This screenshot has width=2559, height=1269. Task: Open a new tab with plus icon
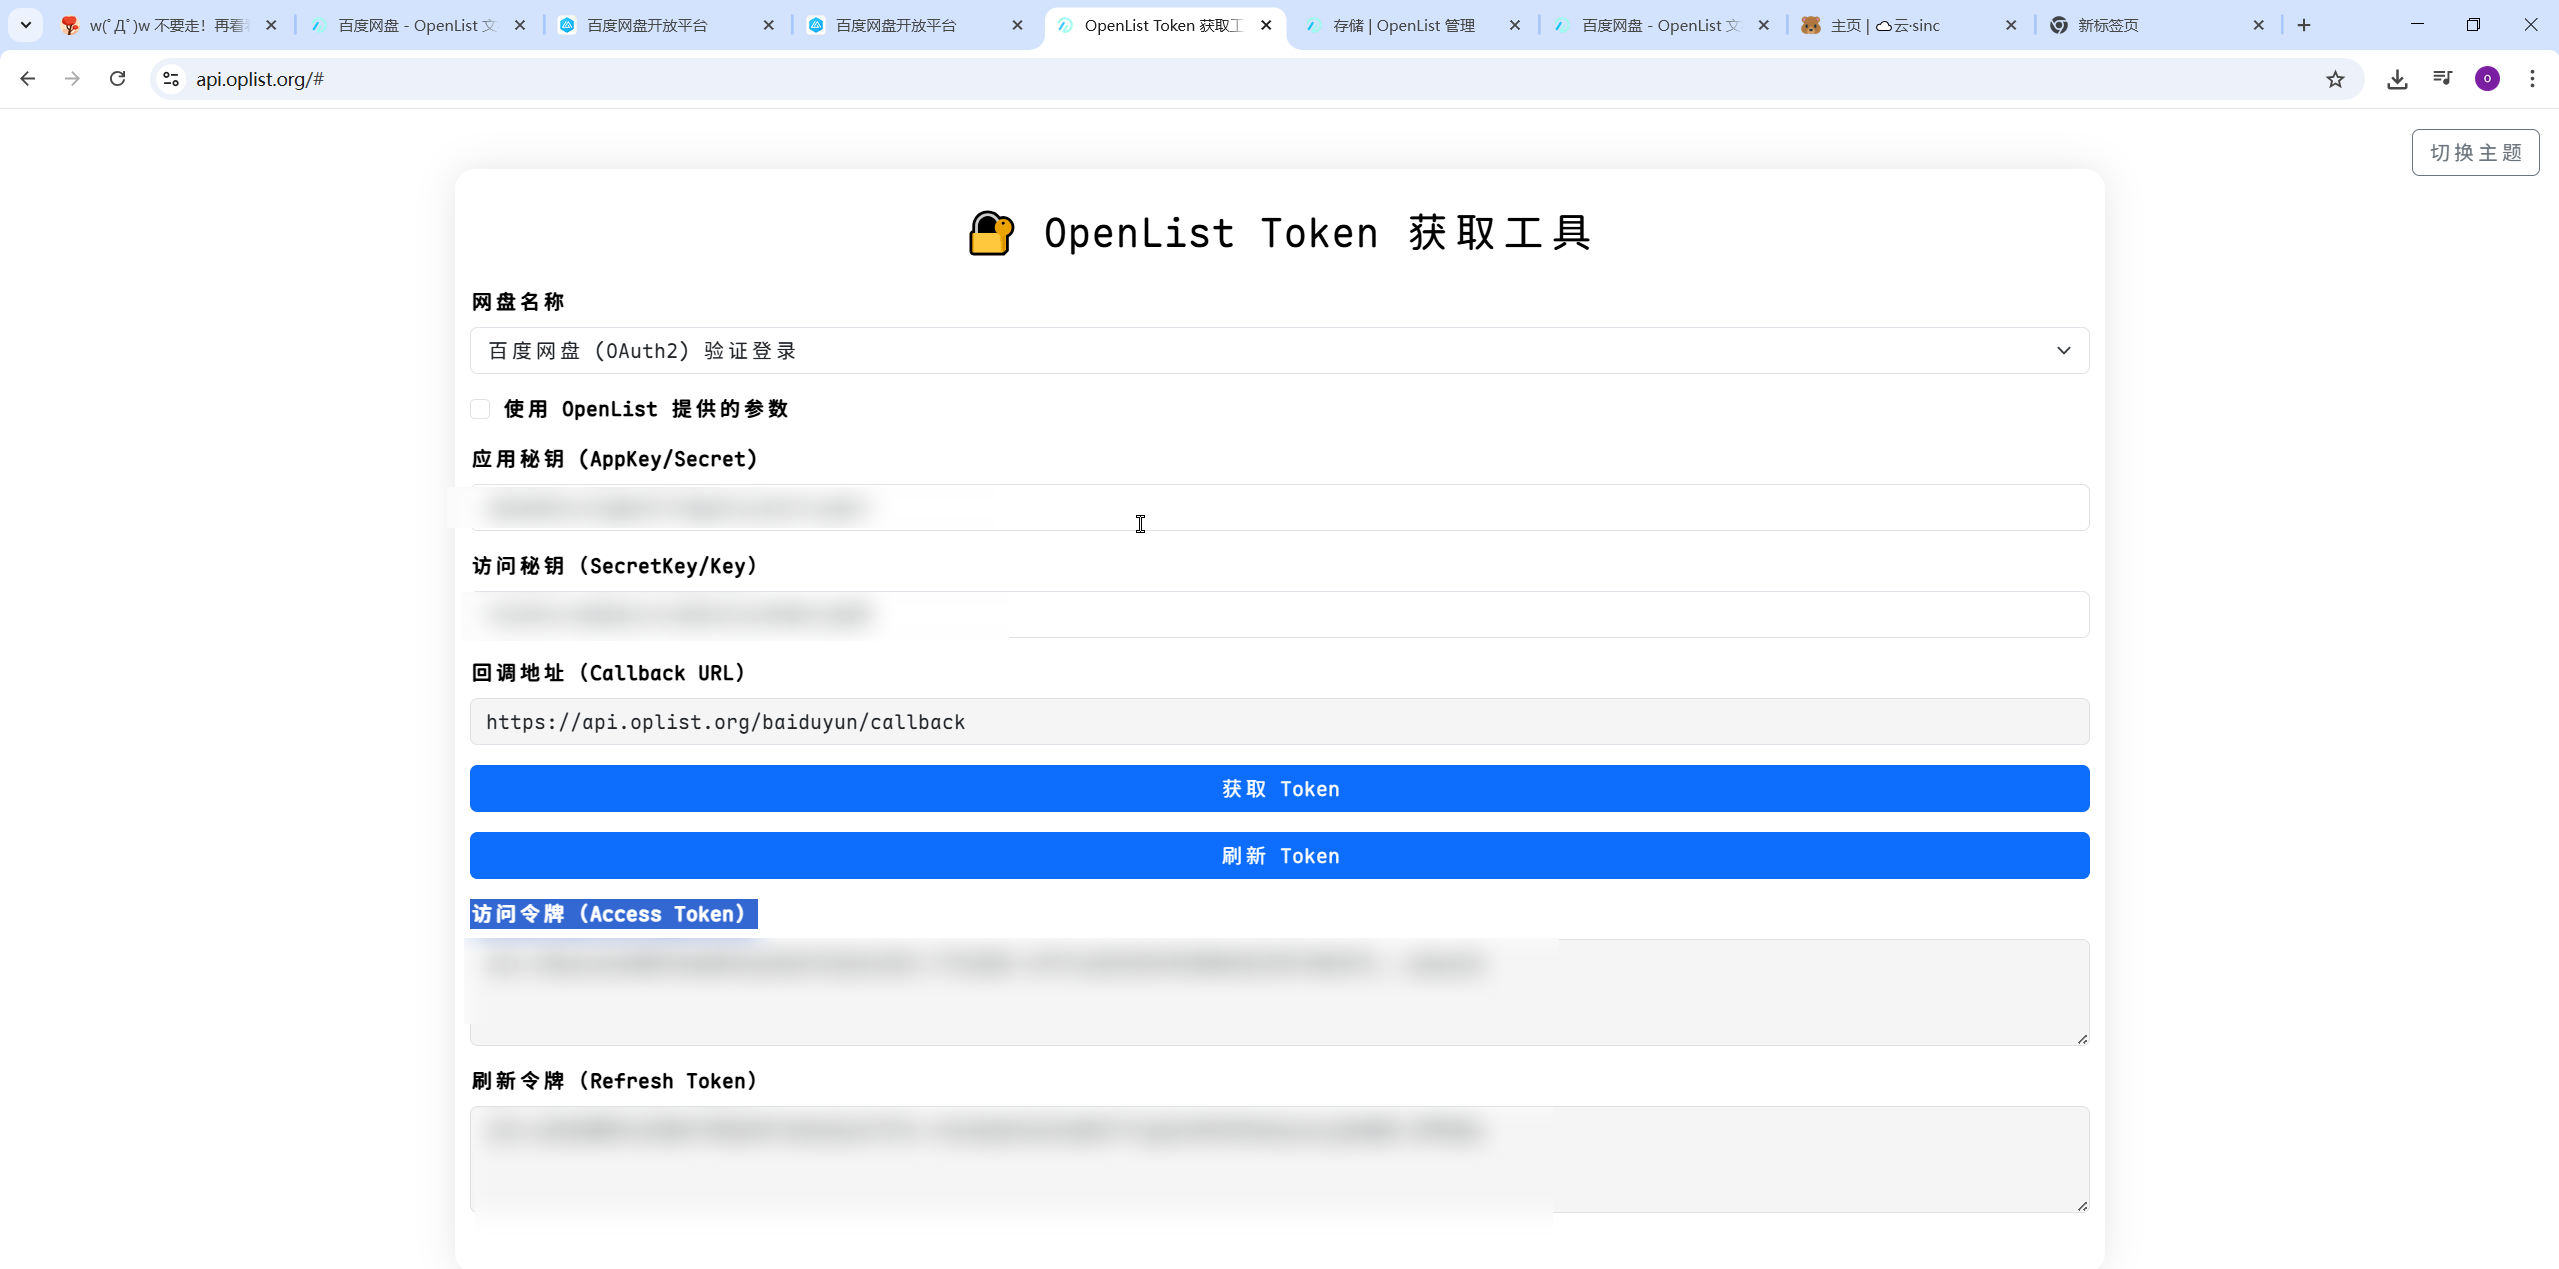point(2304,25)
